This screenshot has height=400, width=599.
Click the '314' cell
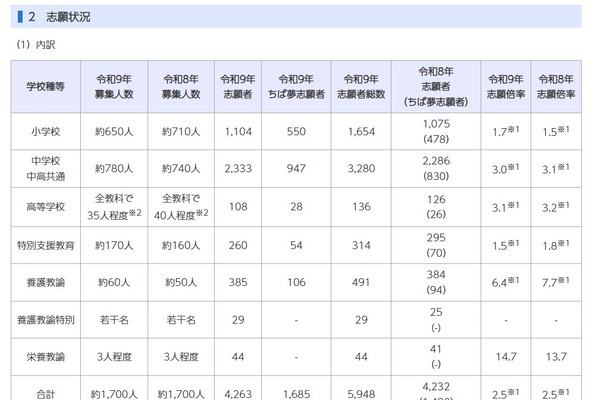(361, 245)
